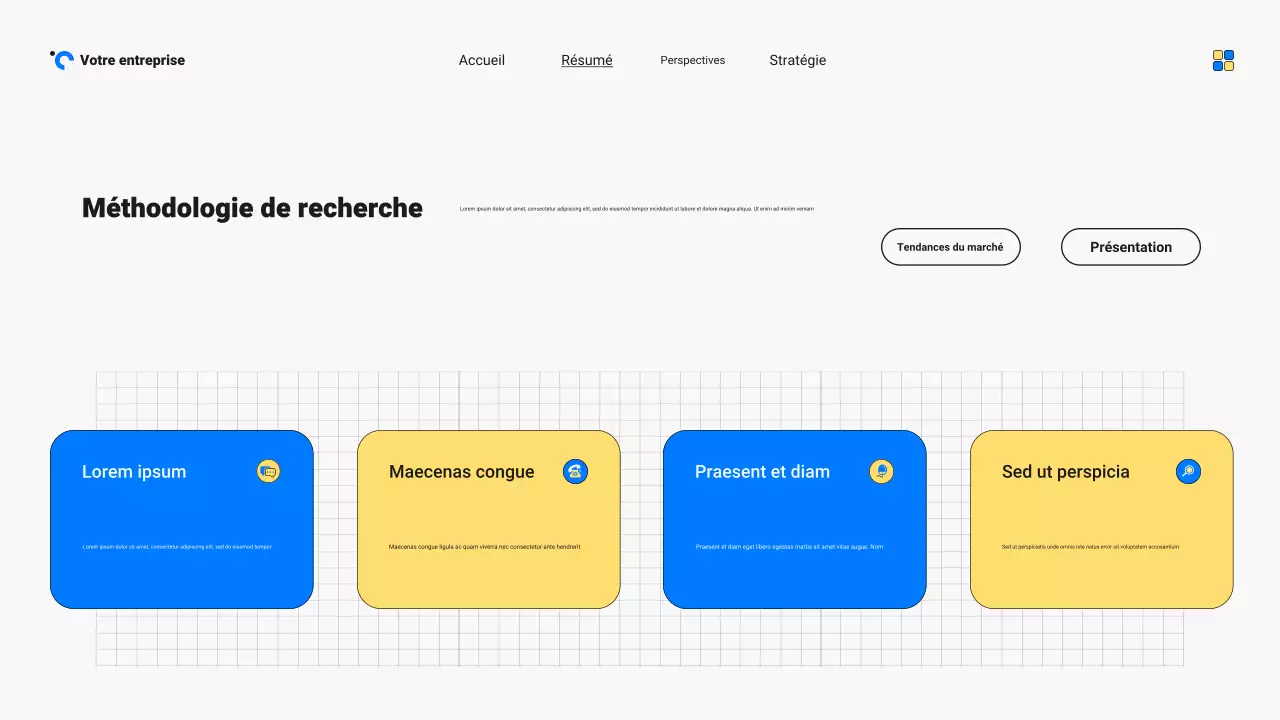Screen dimensions: 1280x720
Task: Click the small paragraph text beside the heading
Action: click(636, 208)
